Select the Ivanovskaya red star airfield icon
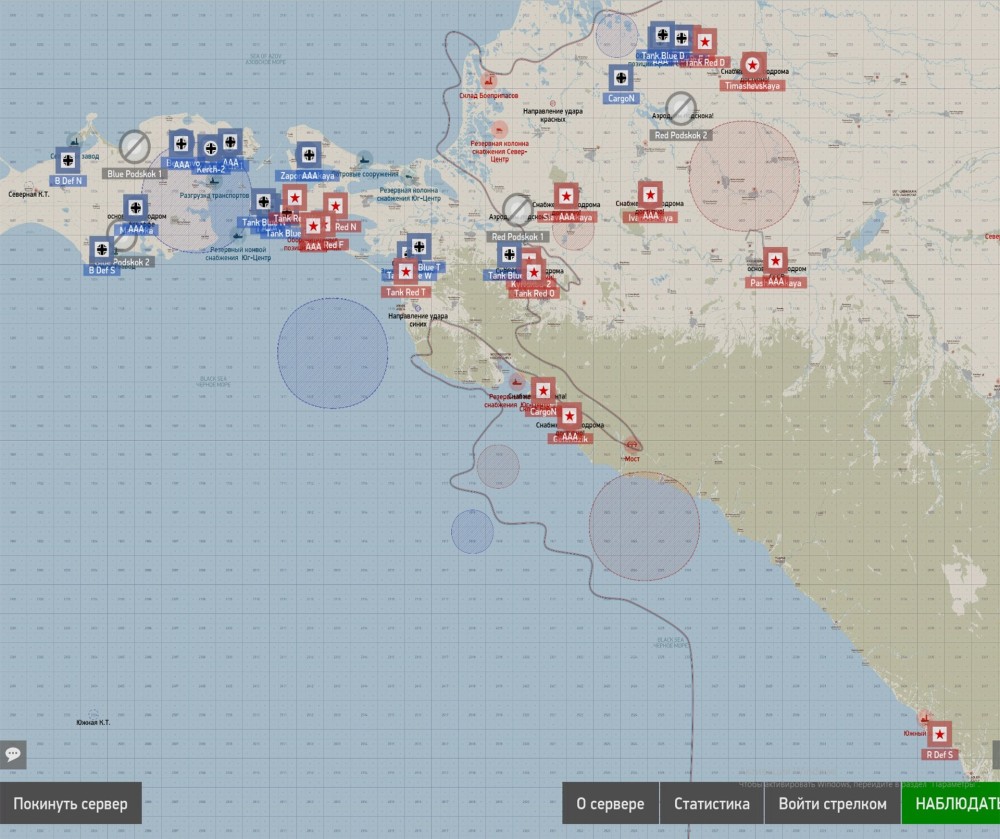Viewport: 1000px width, 839px height. click(x=650, y=194)
